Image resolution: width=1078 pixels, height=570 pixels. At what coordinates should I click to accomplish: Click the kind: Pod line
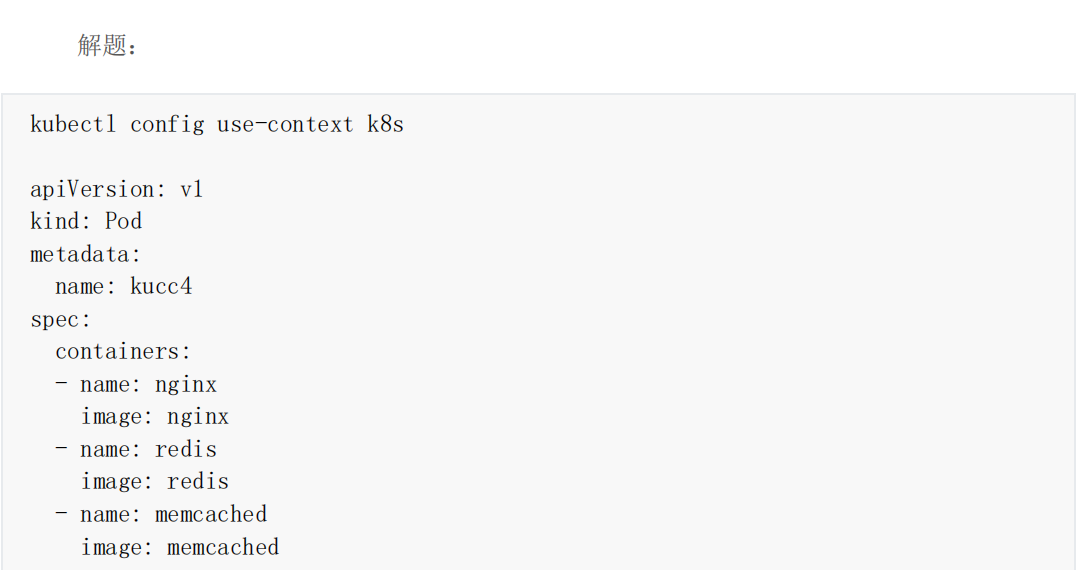pos(86,221)
